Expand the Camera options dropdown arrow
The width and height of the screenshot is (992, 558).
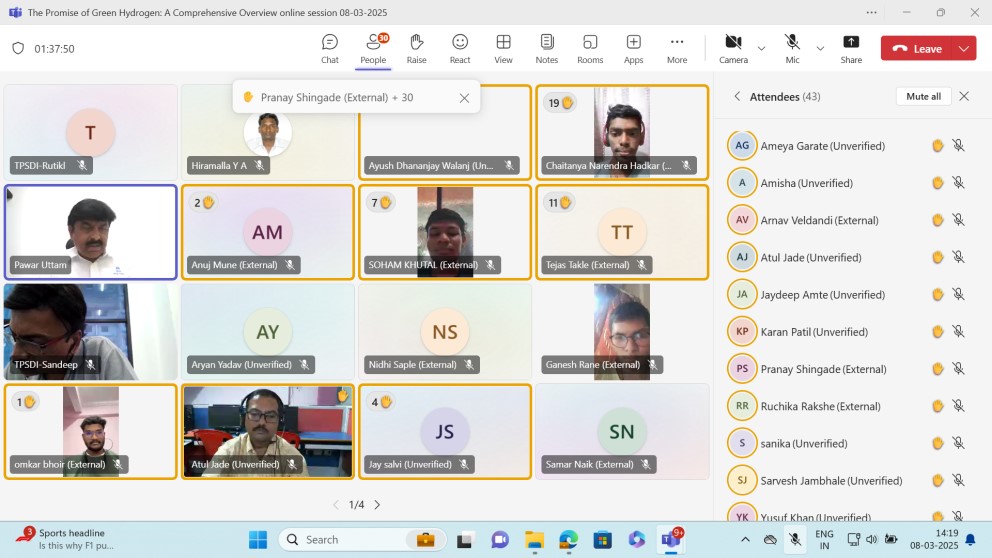coord(761,48)
